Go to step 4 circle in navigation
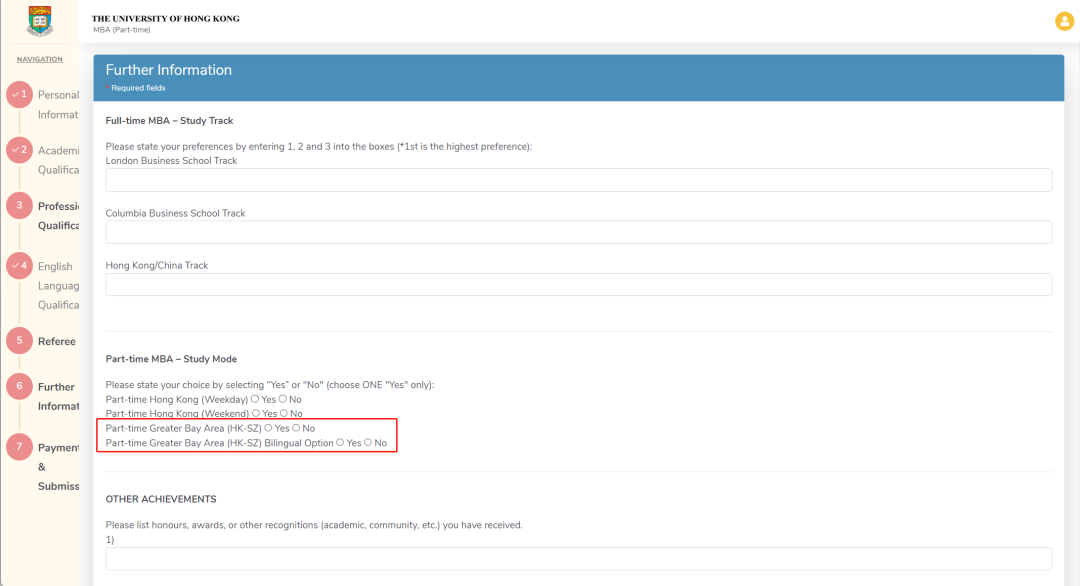The image size is (1080, 586). click(19, 266)
